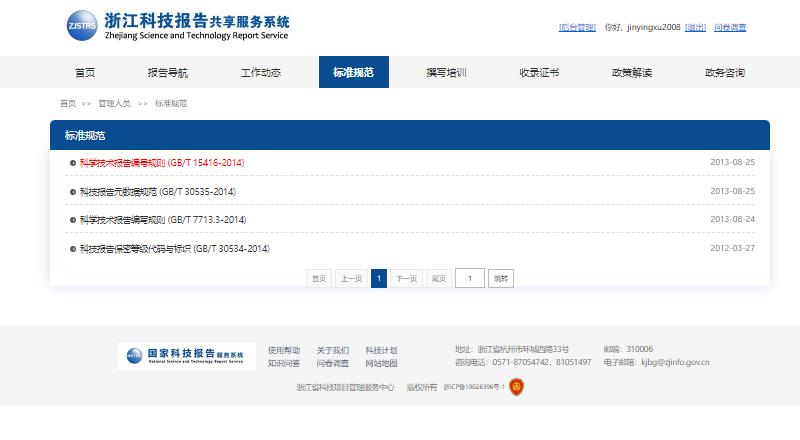Go to next page with 下一页
This screenshot has width=800, height=440.
click(x=406, y=279)
